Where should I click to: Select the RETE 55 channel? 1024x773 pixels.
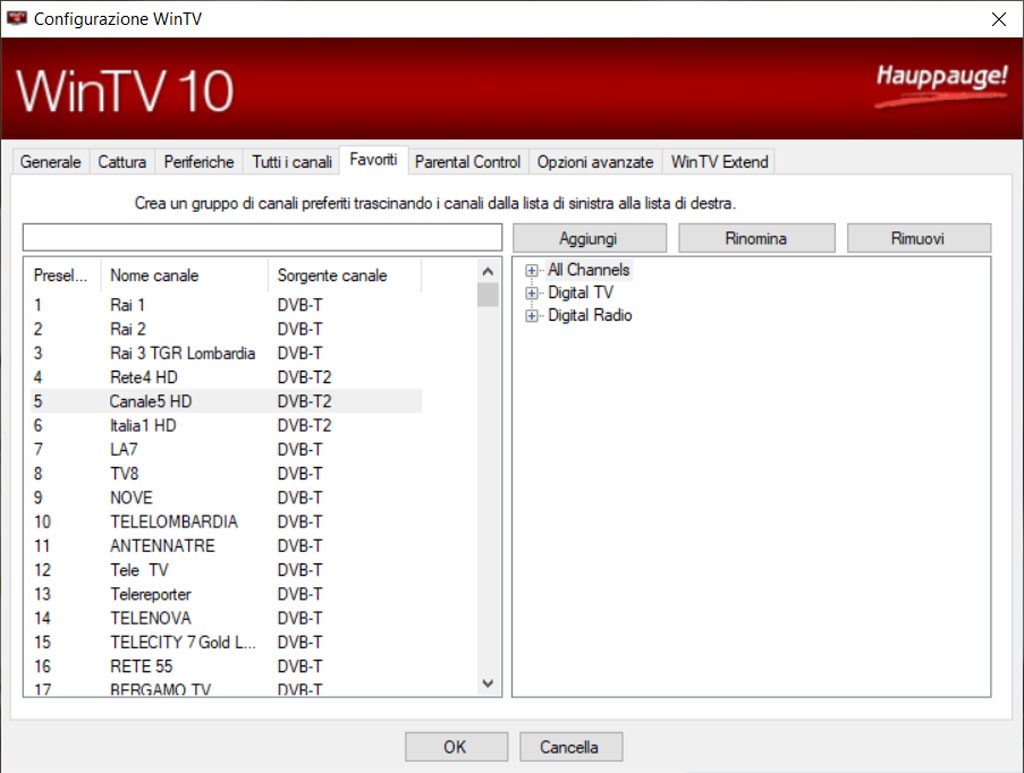(226, 667)
